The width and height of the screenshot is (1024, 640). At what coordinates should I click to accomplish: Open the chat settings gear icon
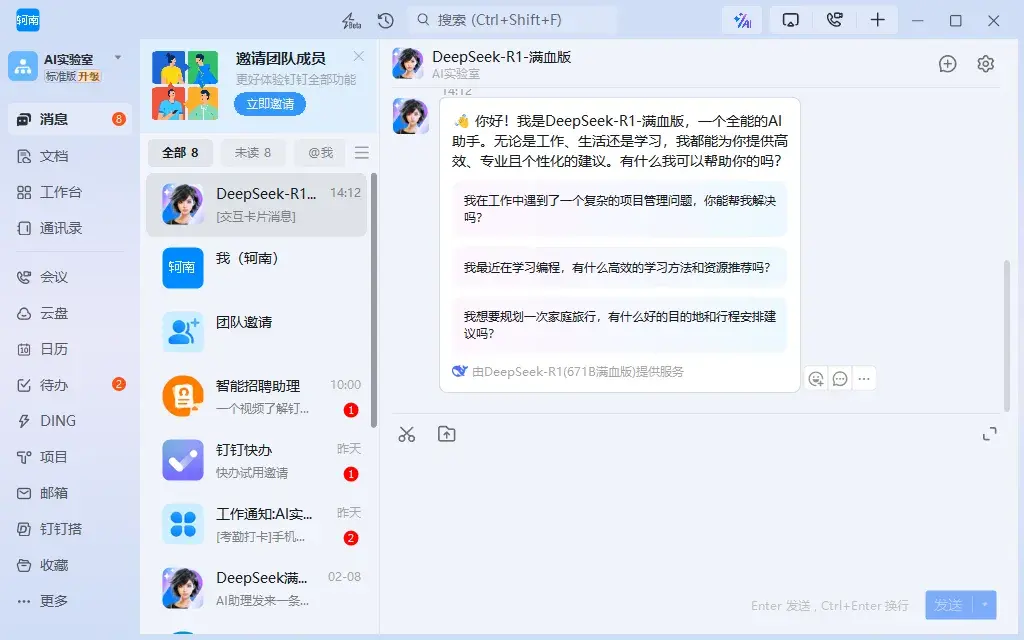coord(985,63)
